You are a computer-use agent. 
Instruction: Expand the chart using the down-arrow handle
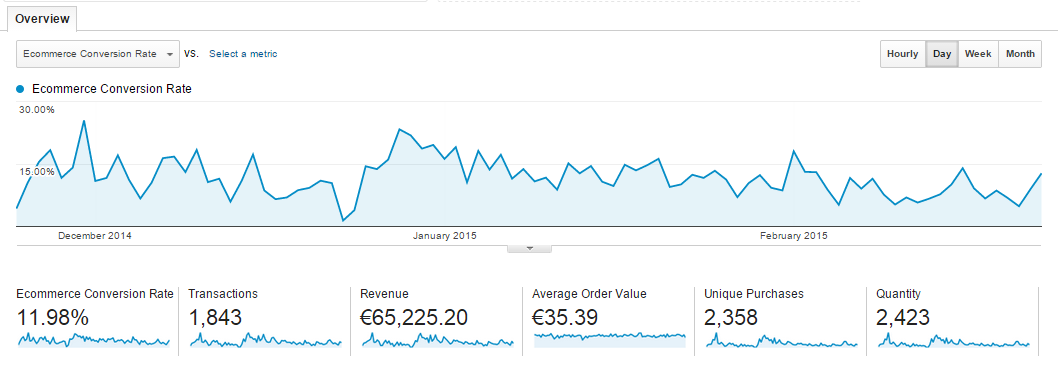(x=529, y=249)
